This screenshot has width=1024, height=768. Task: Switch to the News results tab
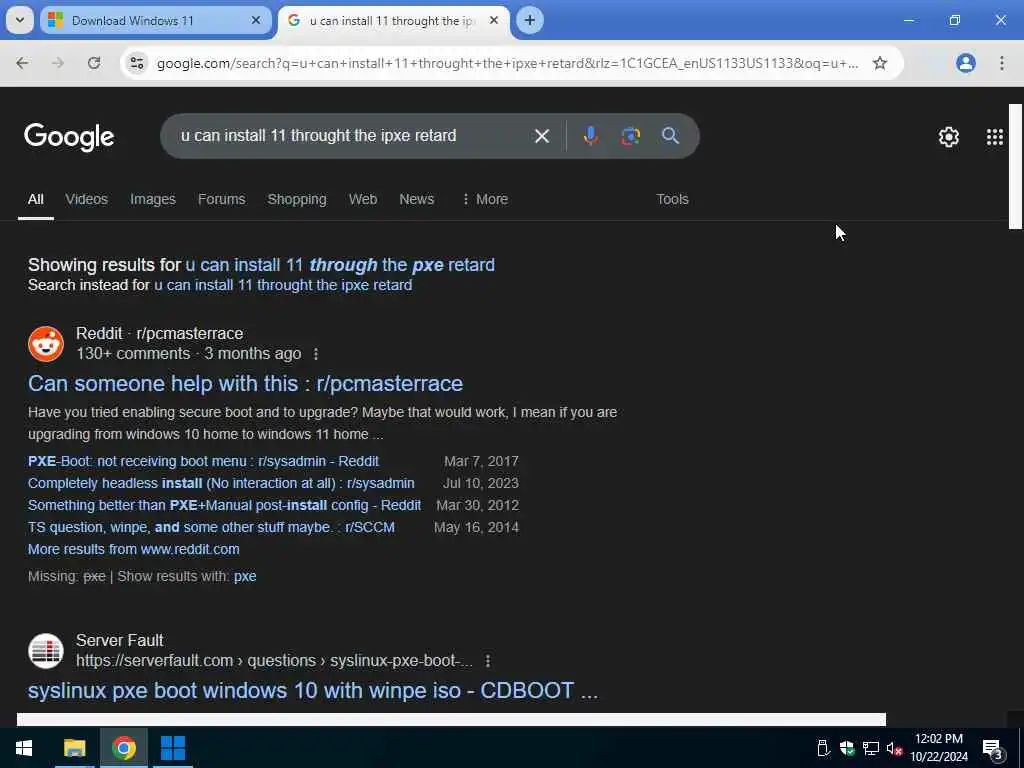coord(417,199)
